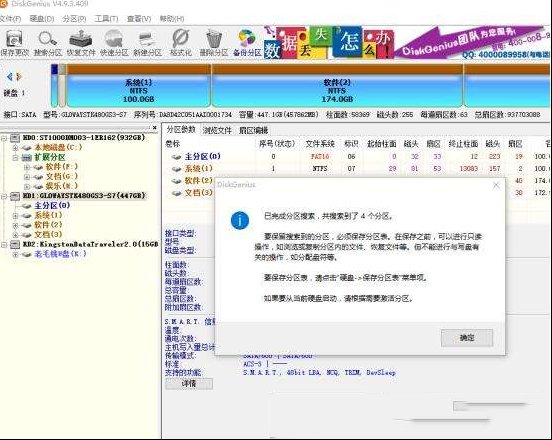Collapse the 扩展分区 tree node
Image resolution: width=552 pixels, height=440 pixels.
15,157
